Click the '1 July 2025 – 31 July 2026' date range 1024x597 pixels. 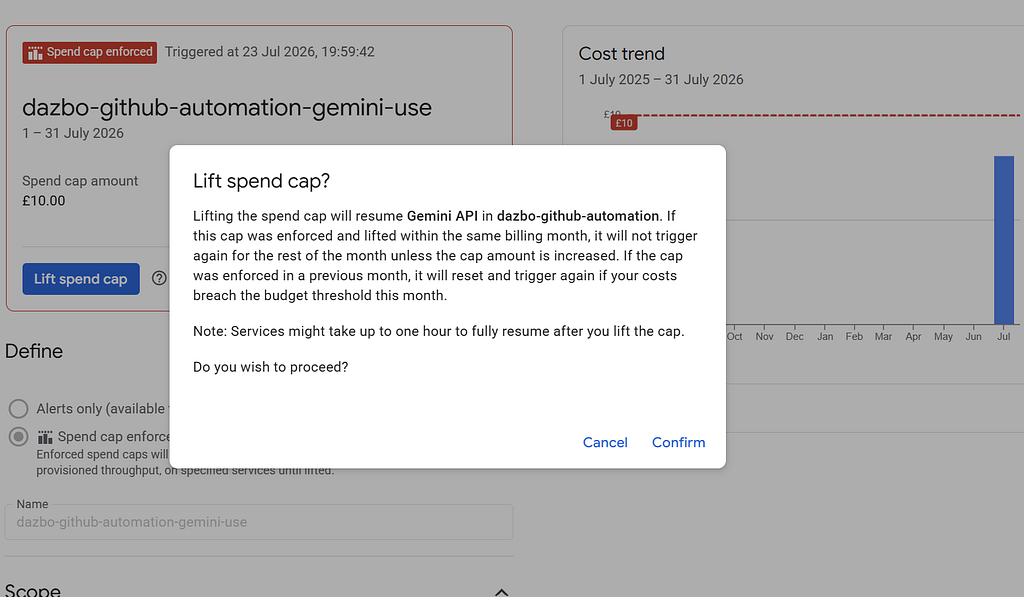pyautogui.click(x=661, y=80)
